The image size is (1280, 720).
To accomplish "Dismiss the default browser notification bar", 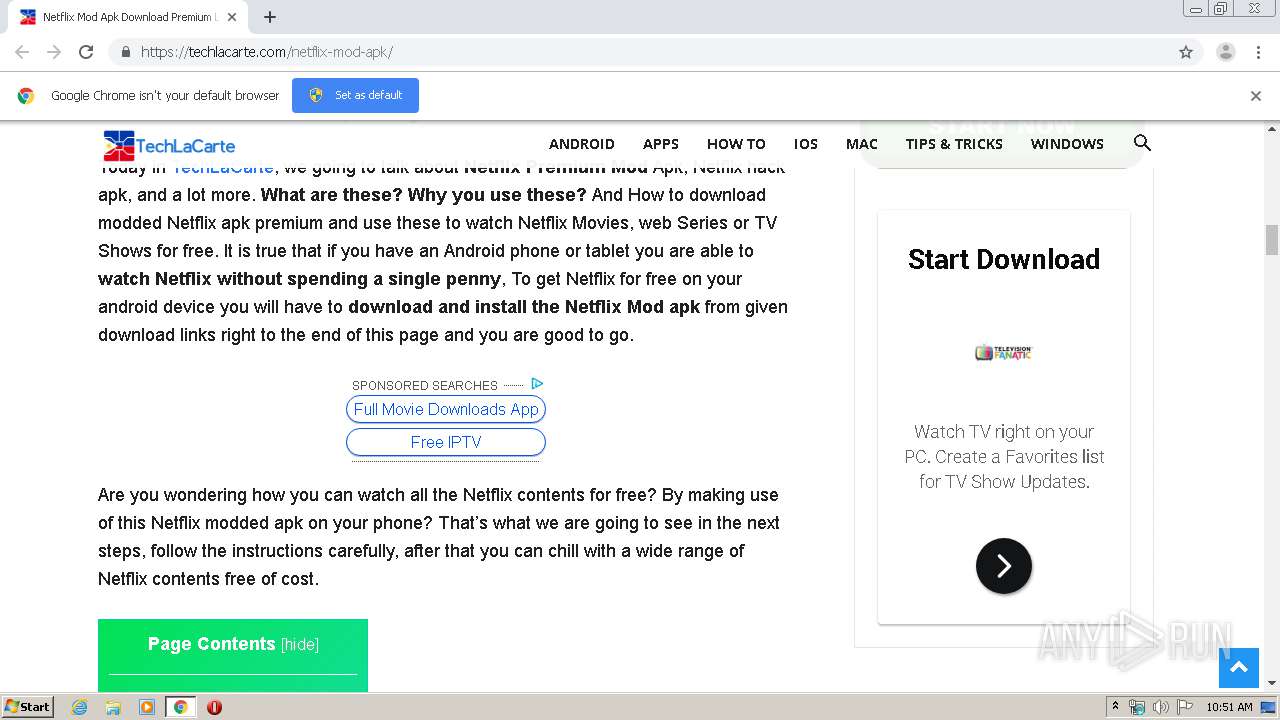I will pos(1256,96).
